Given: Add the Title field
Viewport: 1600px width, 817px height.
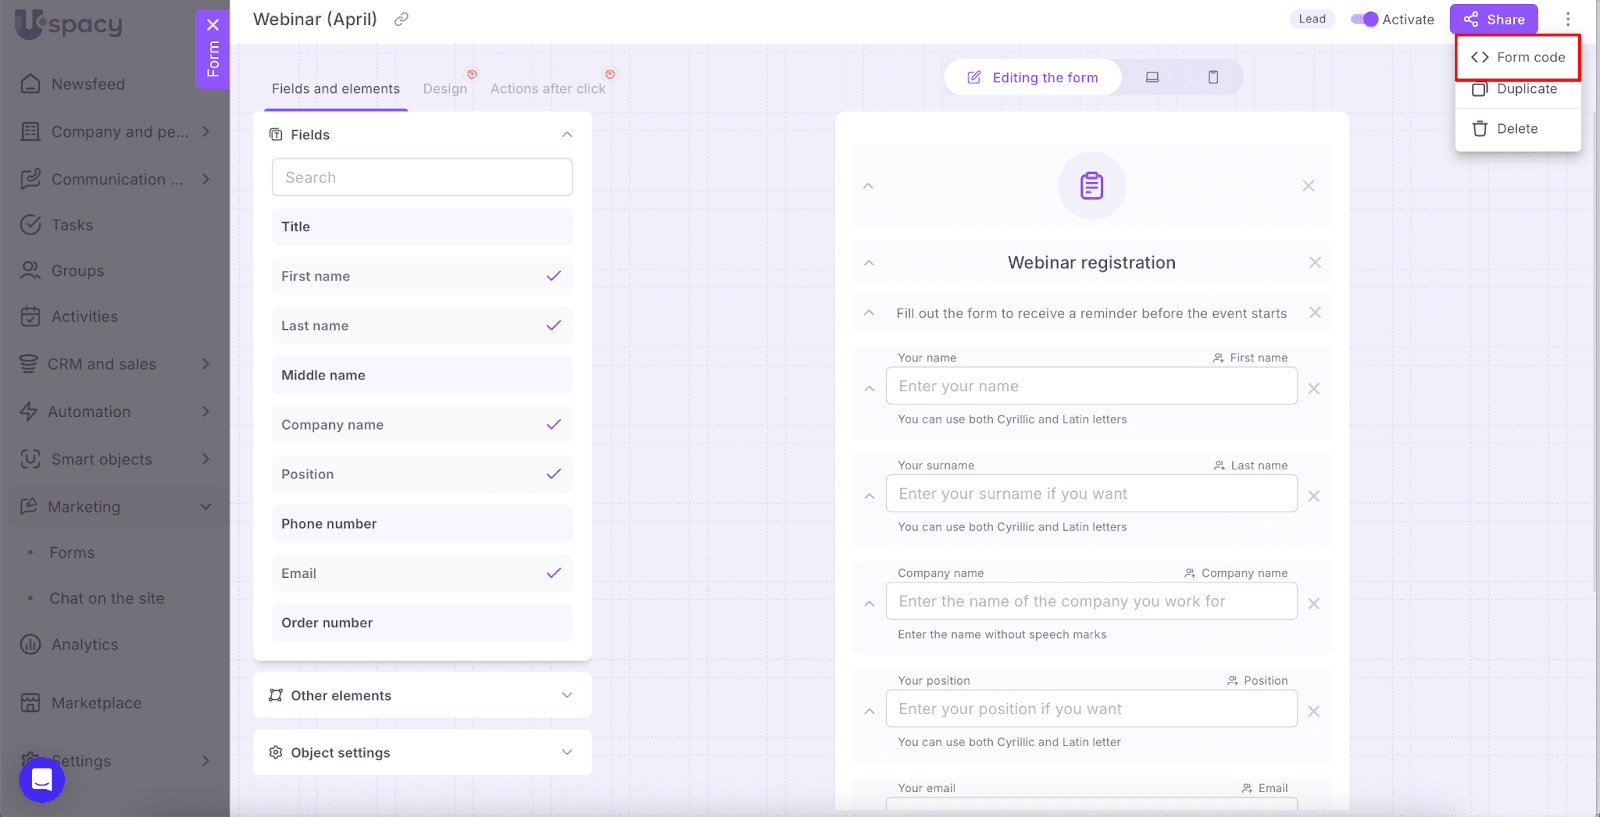Looking at the screenshot, I should (x=422, y=227).
